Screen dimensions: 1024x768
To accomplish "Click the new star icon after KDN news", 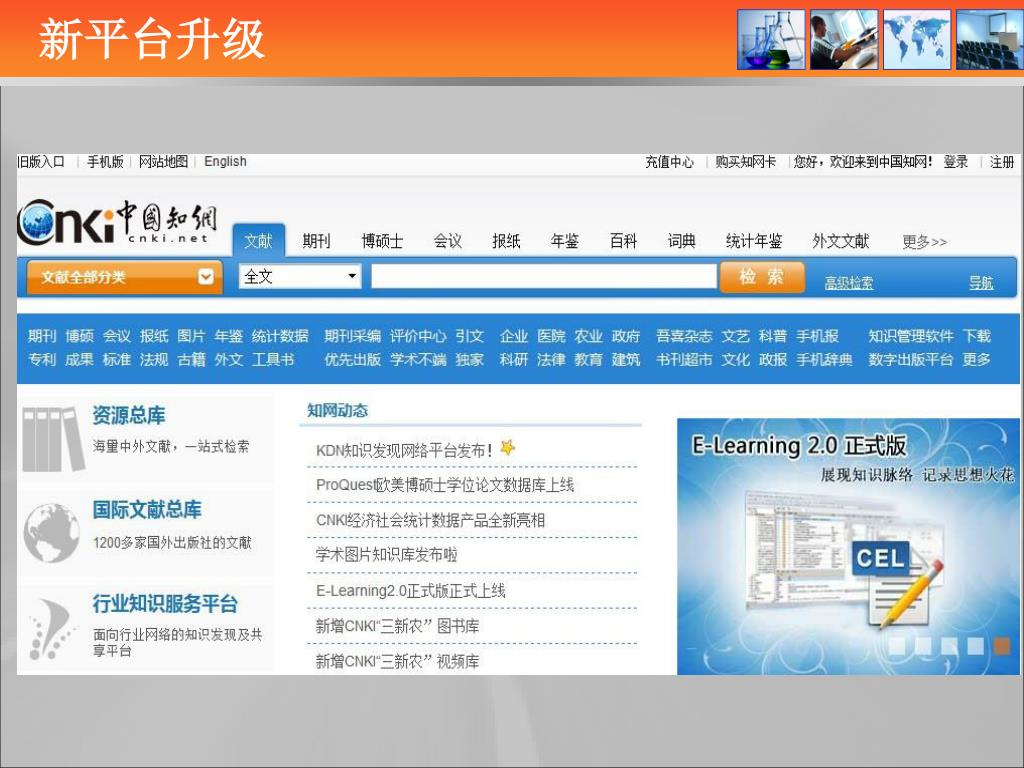I will (507, 448).
